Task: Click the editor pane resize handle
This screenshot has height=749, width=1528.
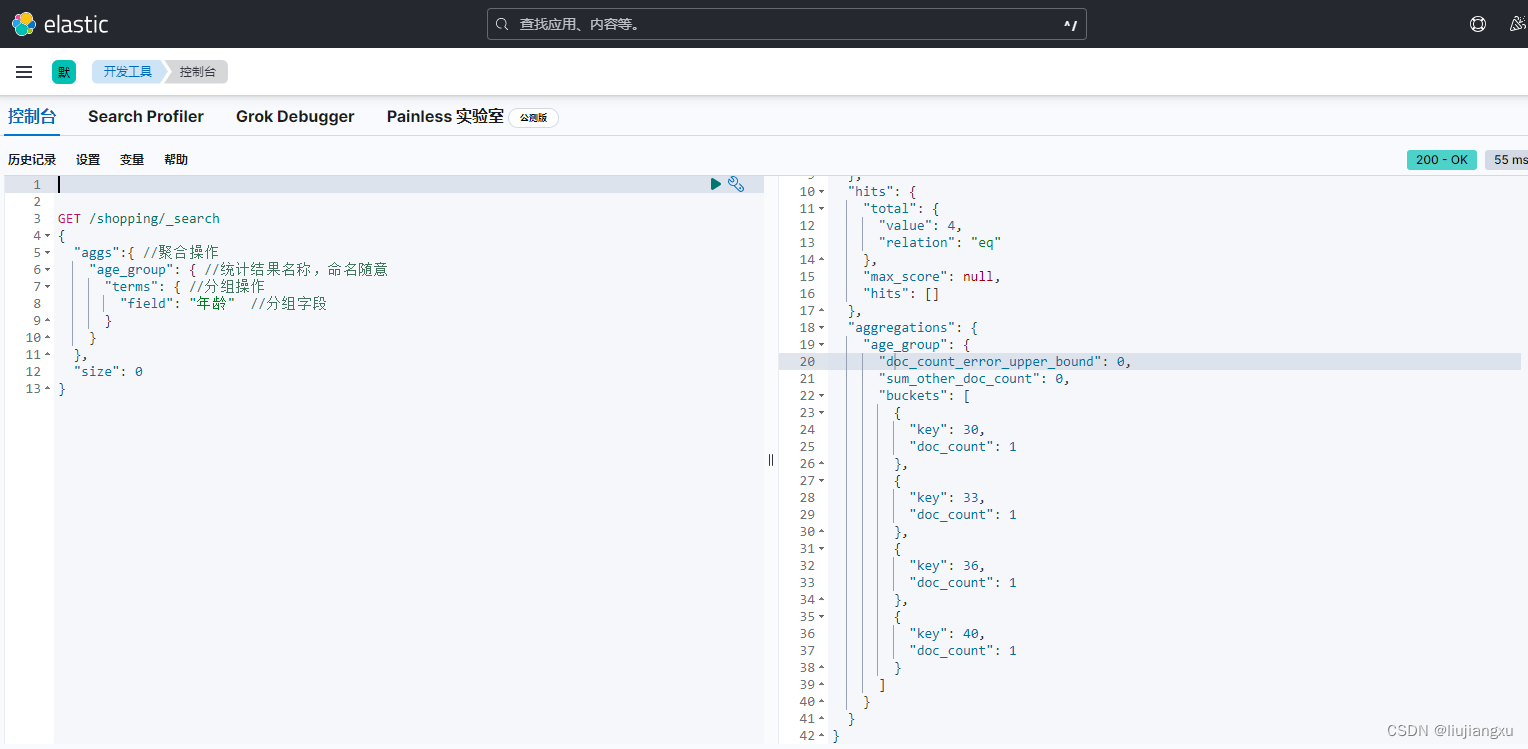Action: 771,460
